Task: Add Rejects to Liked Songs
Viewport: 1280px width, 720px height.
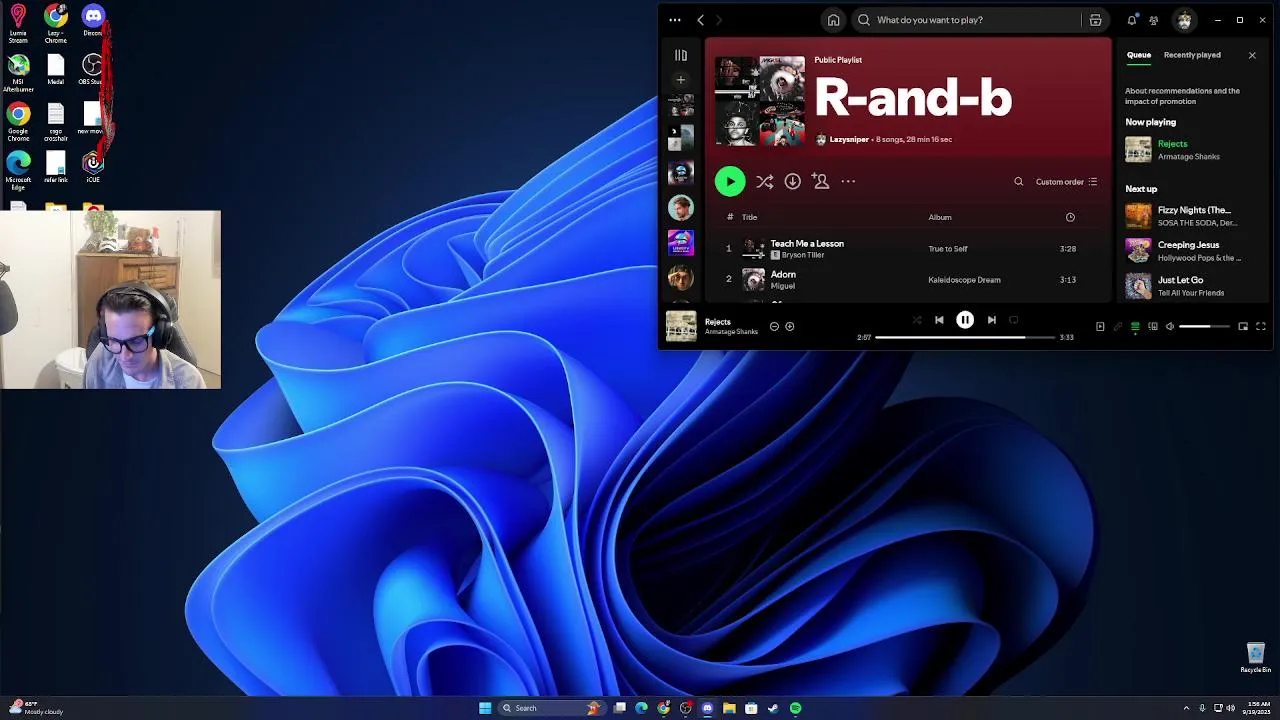Action: click(x=790, y=326)
